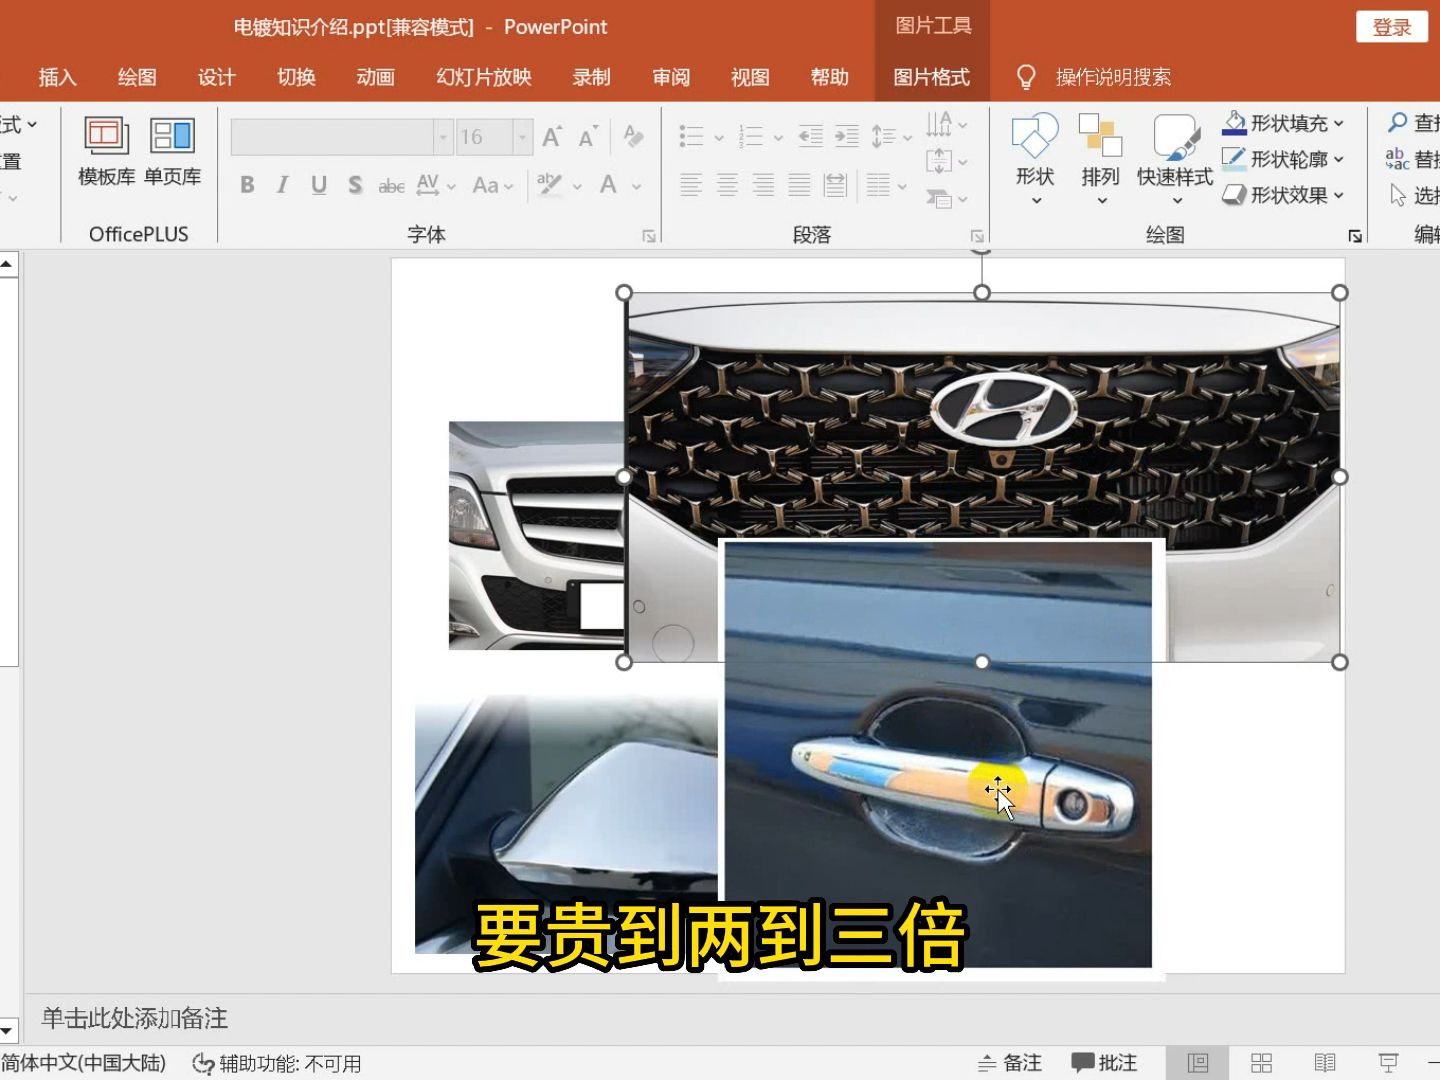Switch to the 帮助 tab
This screenshot has height=1080, width=1440.
tap(830, 77)
